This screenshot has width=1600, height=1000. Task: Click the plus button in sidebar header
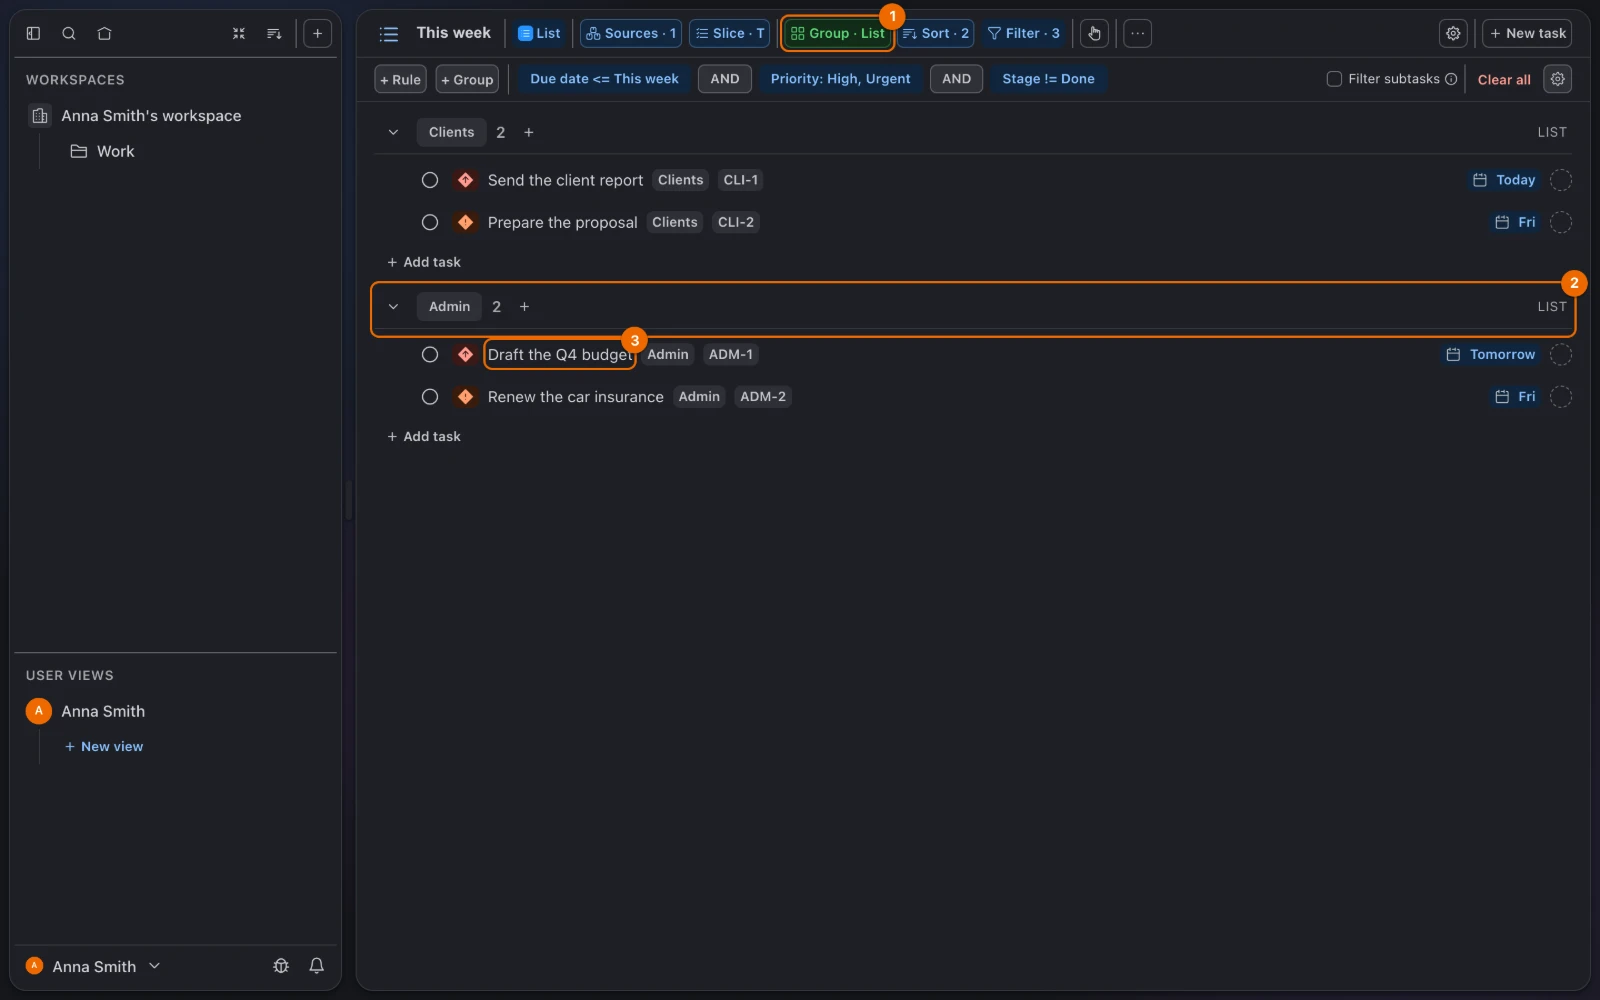[x=317, y=33]
